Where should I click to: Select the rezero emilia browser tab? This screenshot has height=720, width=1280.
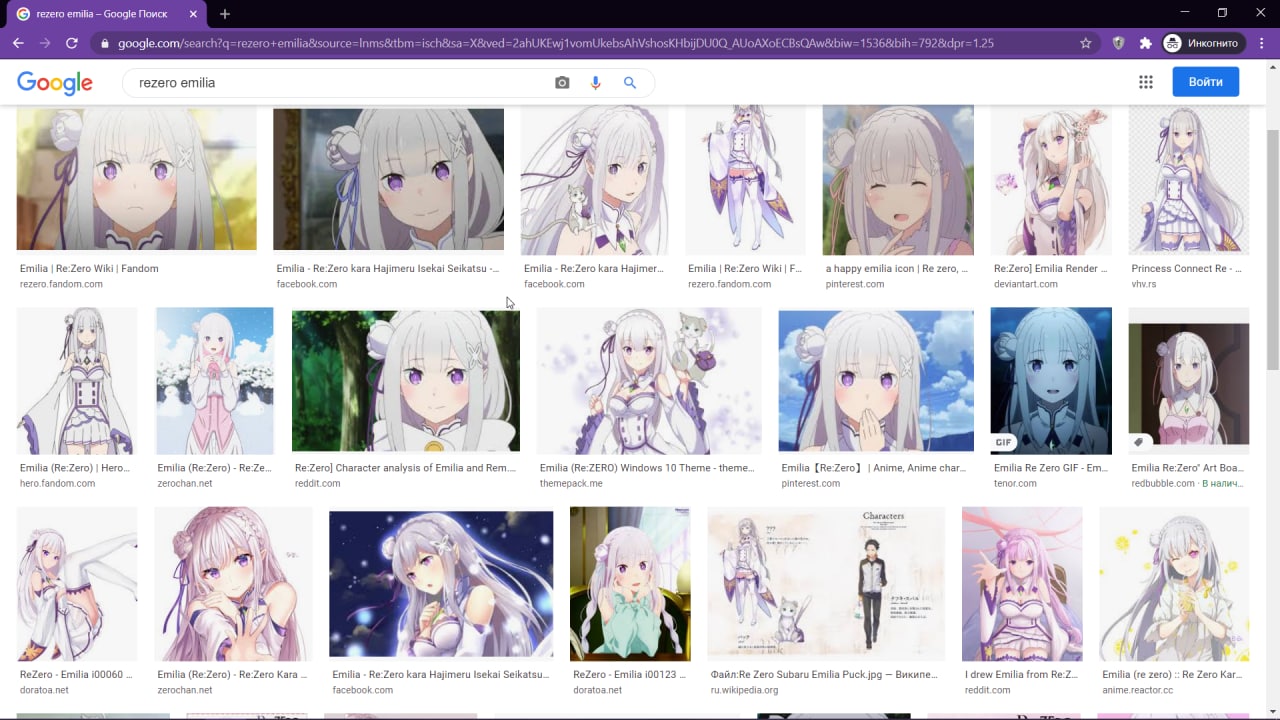click(108, 14)
